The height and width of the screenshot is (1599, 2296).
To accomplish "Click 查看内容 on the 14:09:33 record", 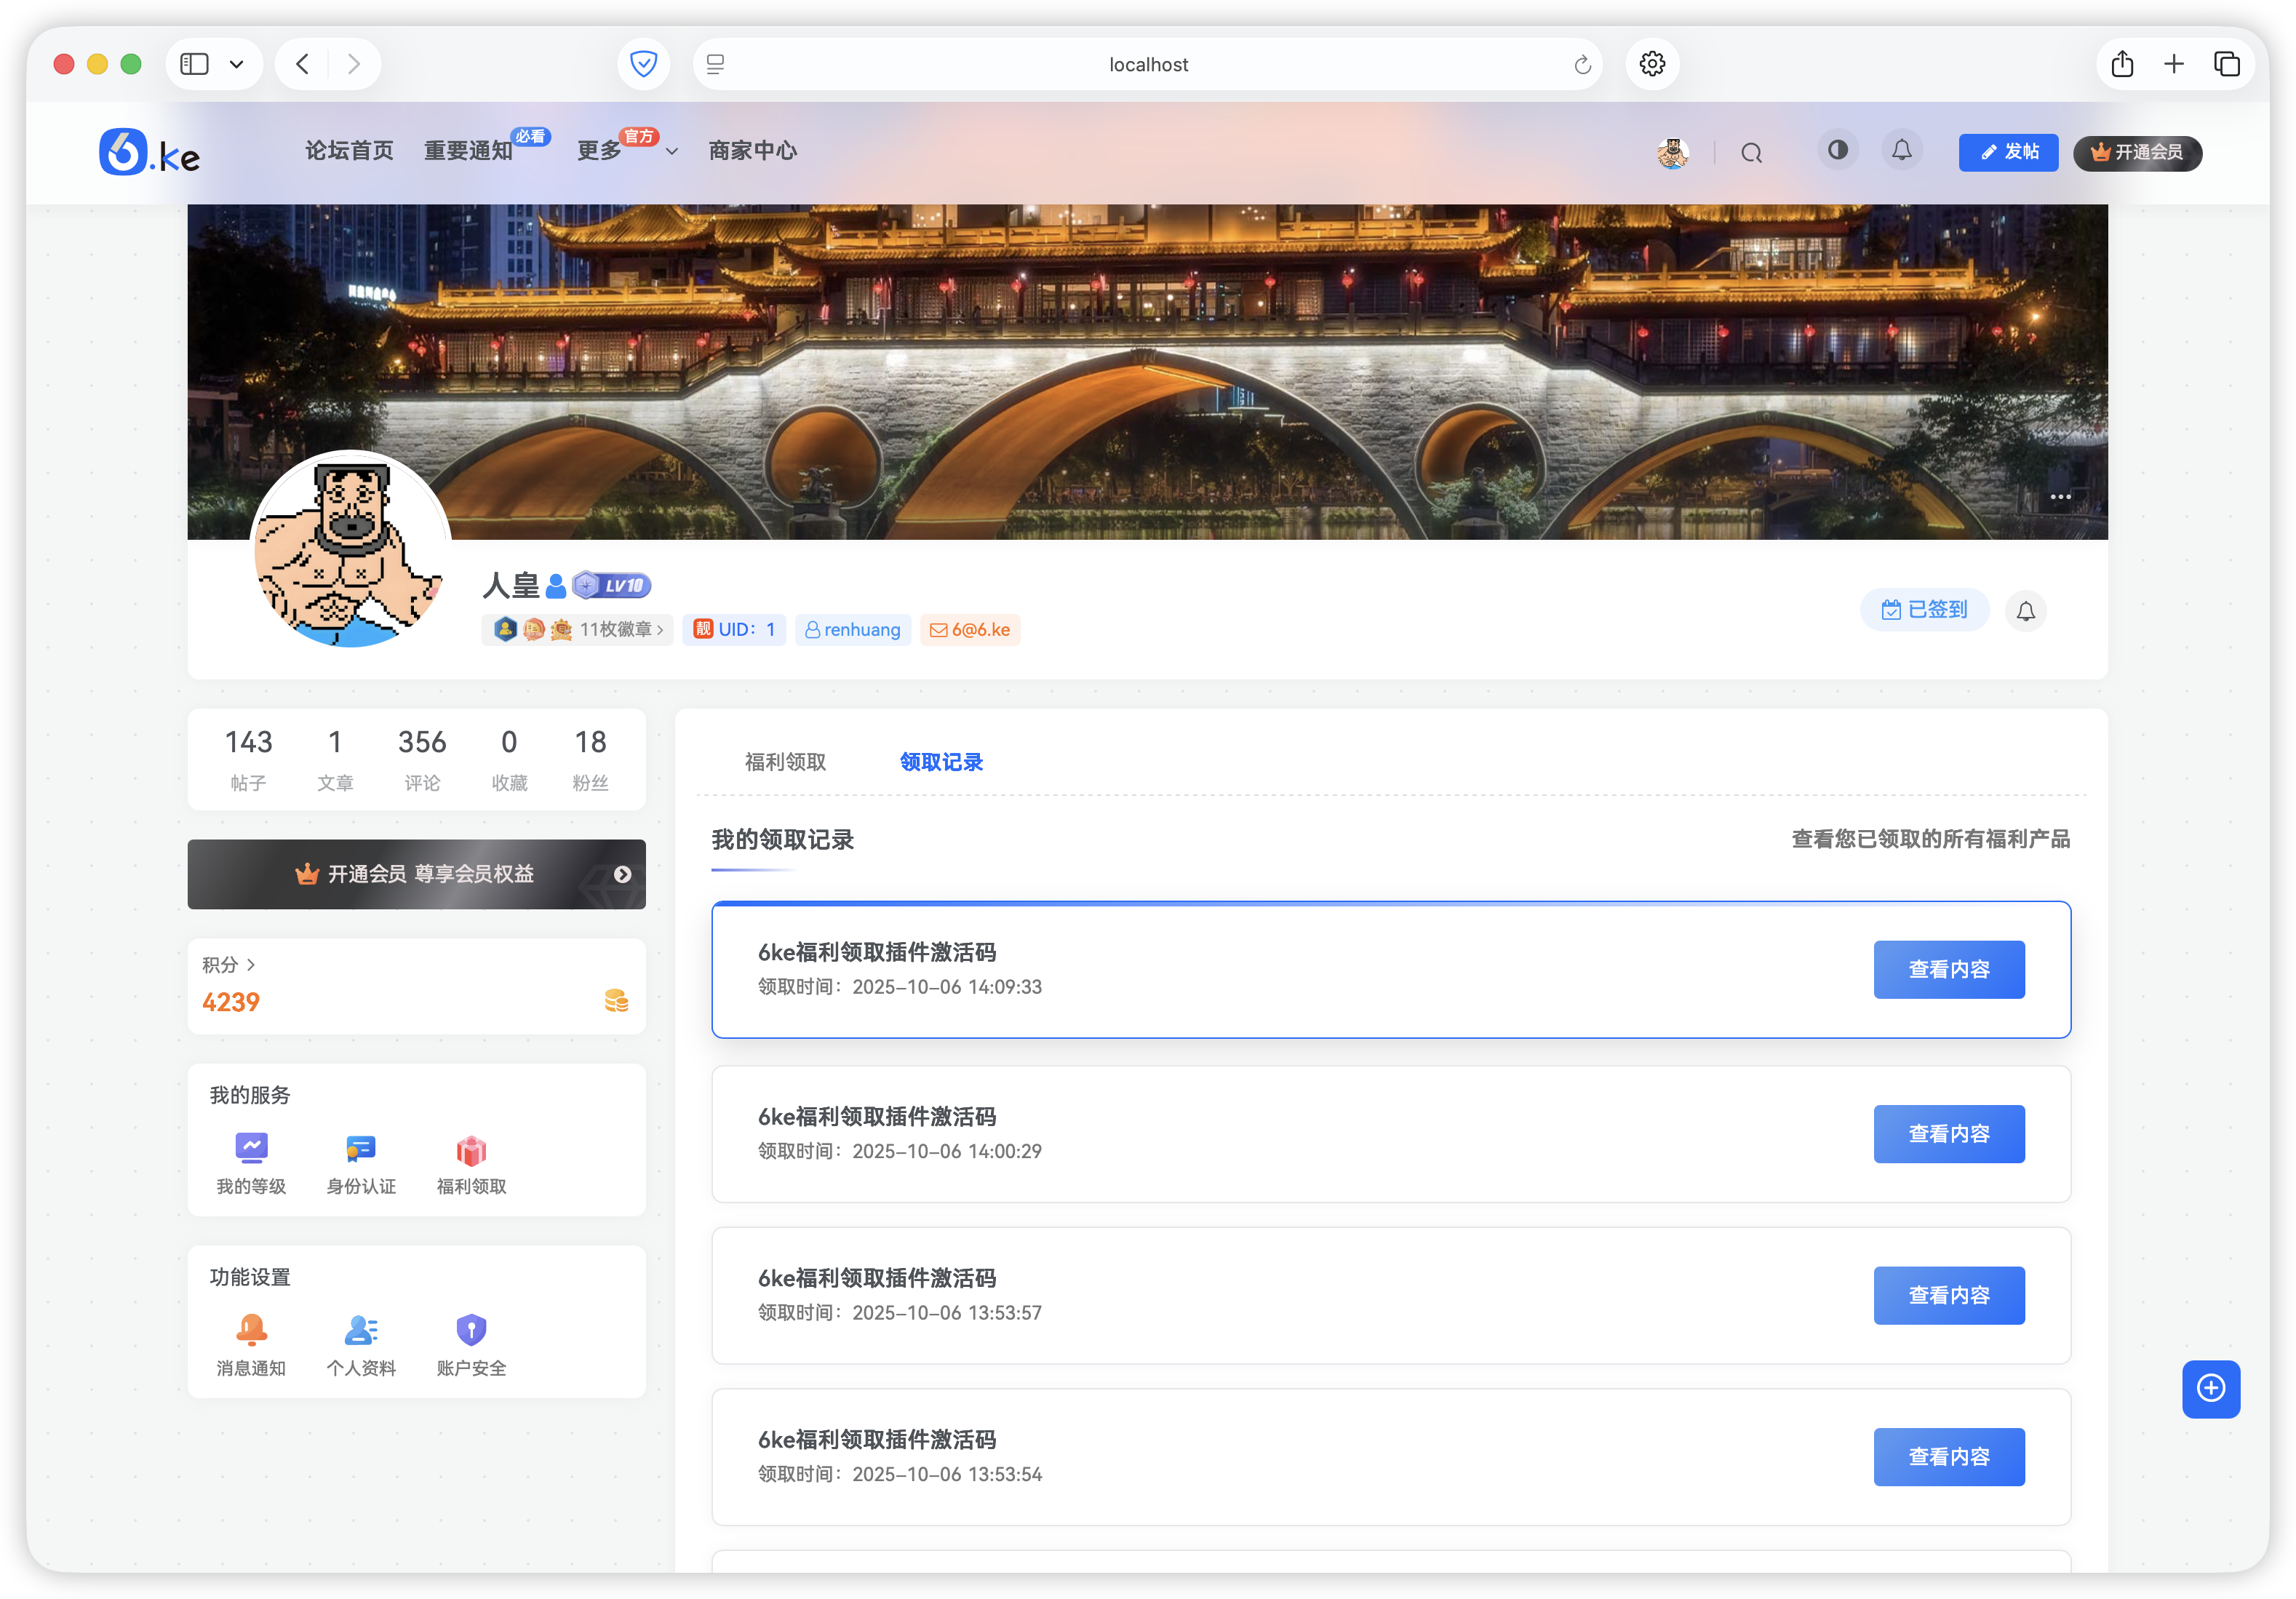I will [1948, 969].
